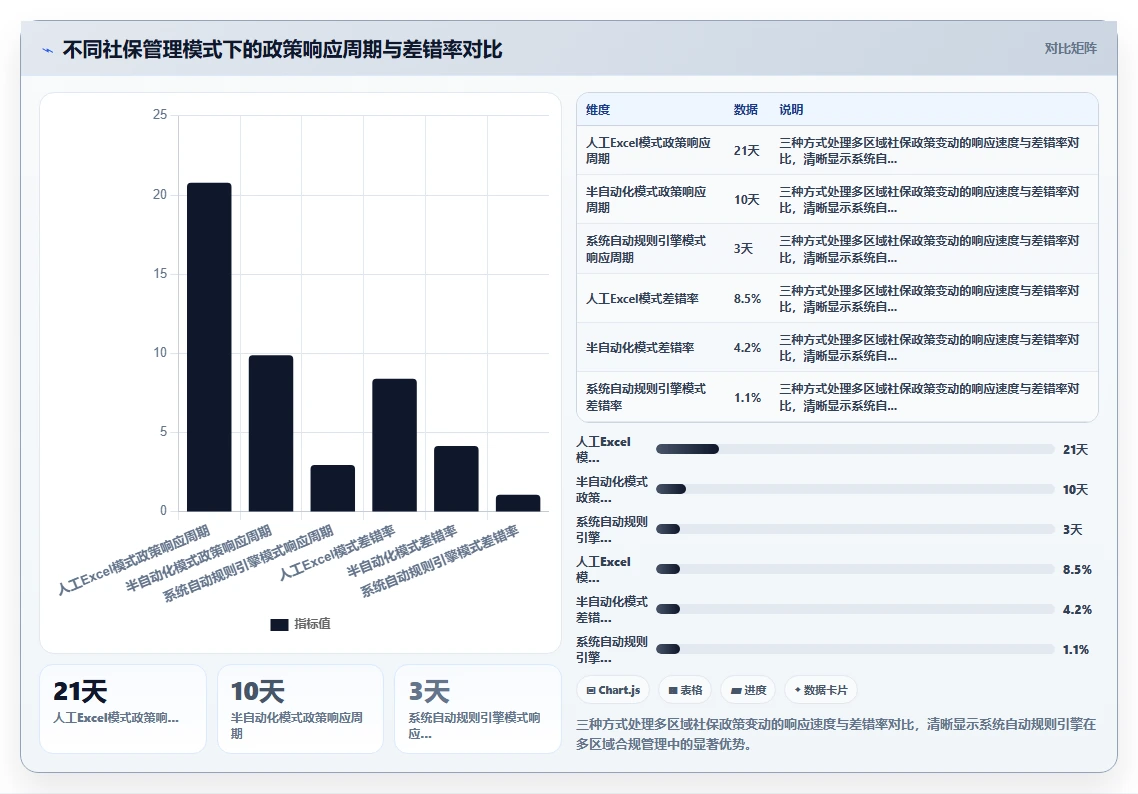
Task: Open the 10天 data card
Action: click(x=300, y=709)
